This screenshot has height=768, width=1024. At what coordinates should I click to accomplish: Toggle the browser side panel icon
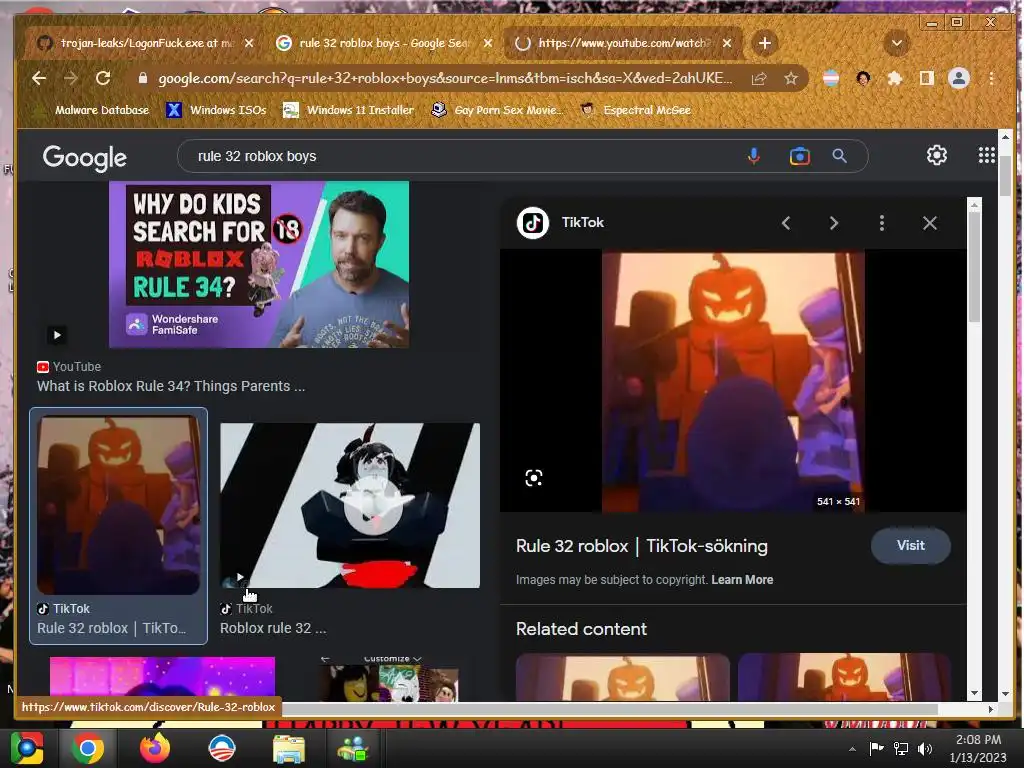(x=927, y=78)
